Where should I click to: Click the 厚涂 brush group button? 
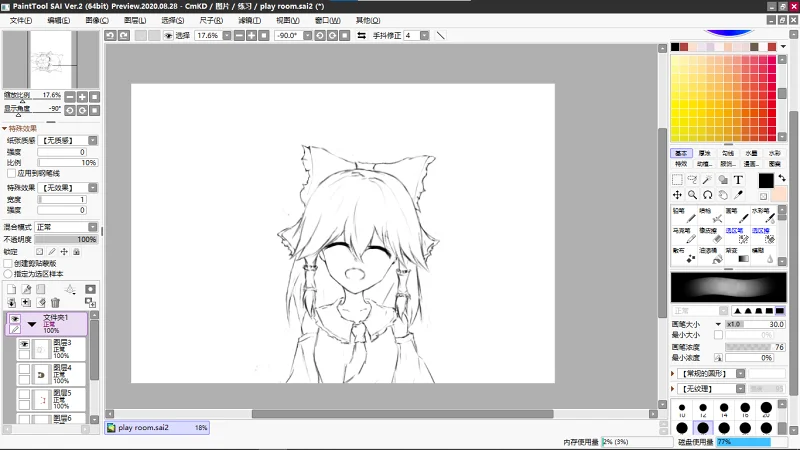(x=705, y=153)
